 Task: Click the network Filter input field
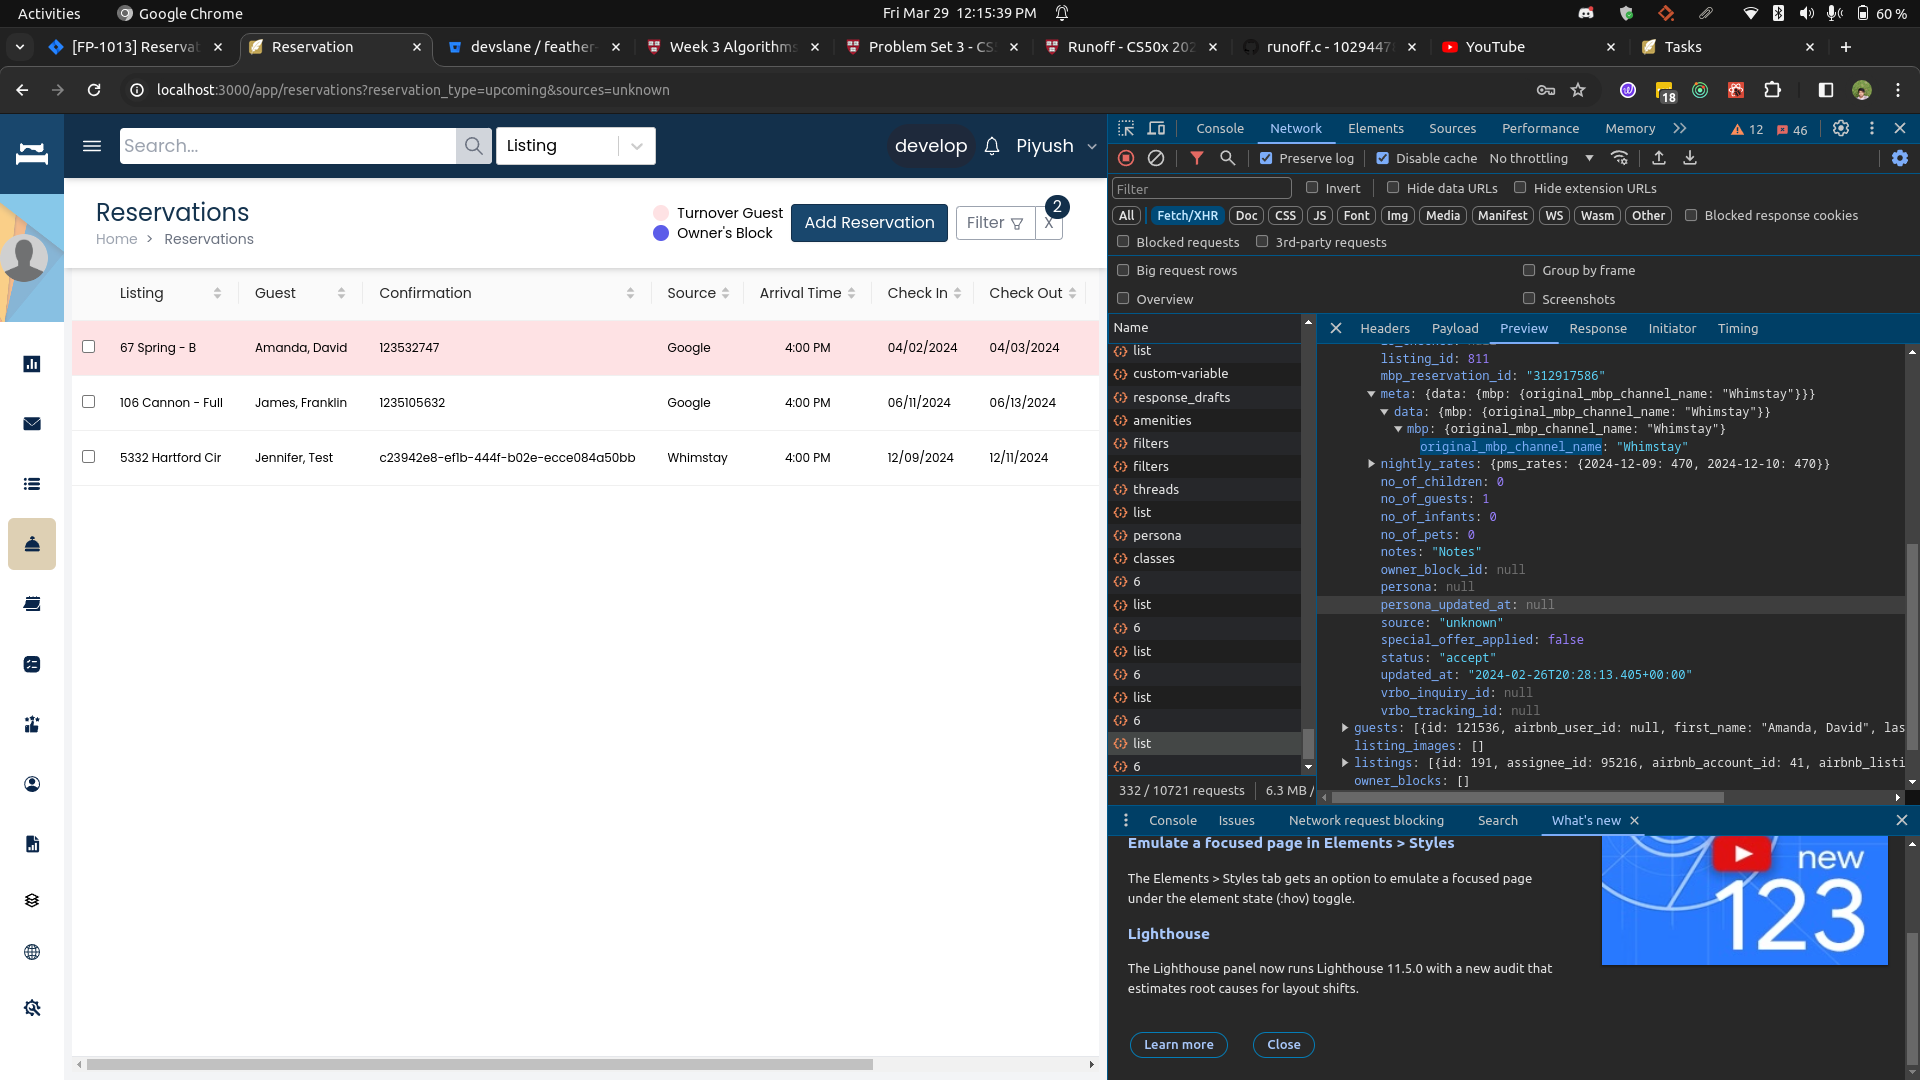(x=1201, y=188)
